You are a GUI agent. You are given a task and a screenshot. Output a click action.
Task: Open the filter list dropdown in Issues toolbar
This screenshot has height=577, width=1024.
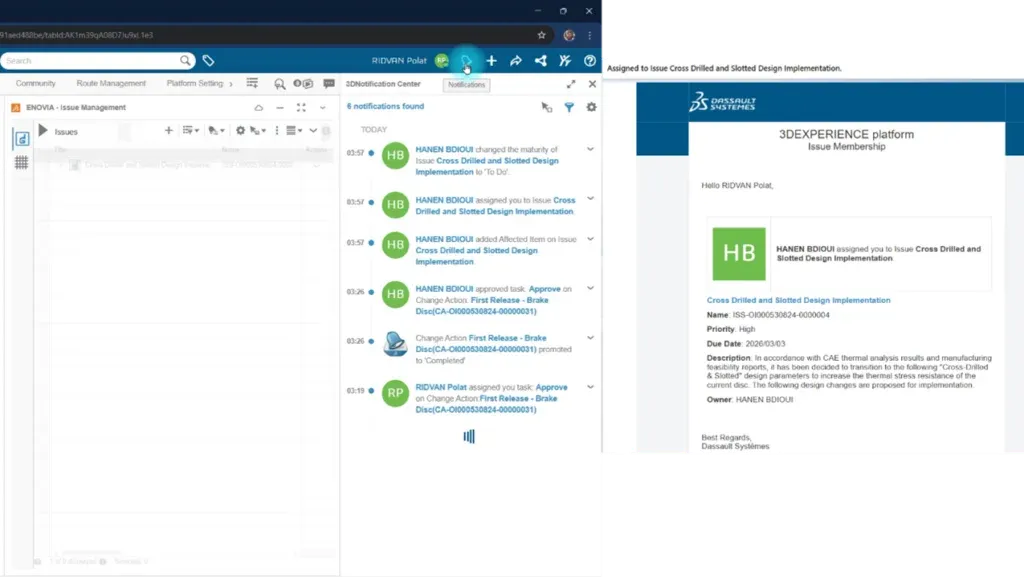click(x=191, y=131)
